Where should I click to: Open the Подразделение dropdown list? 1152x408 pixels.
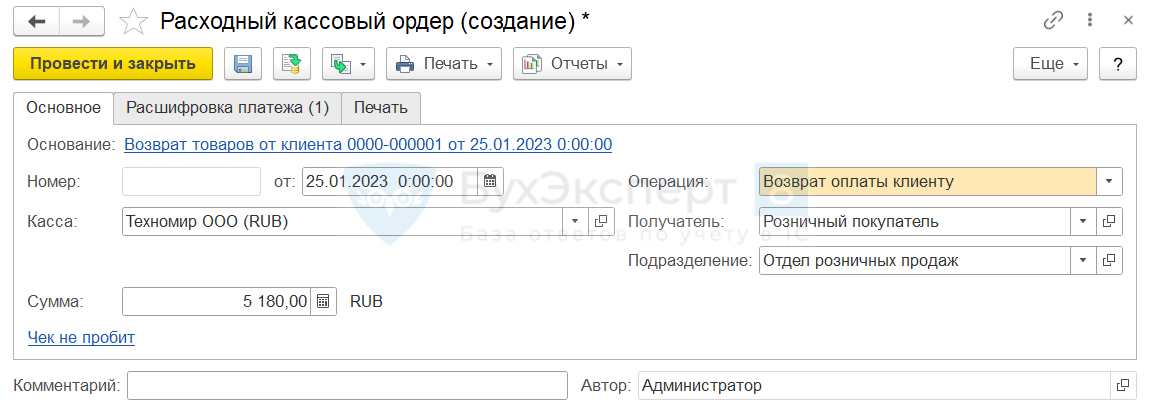[1083, 261]
